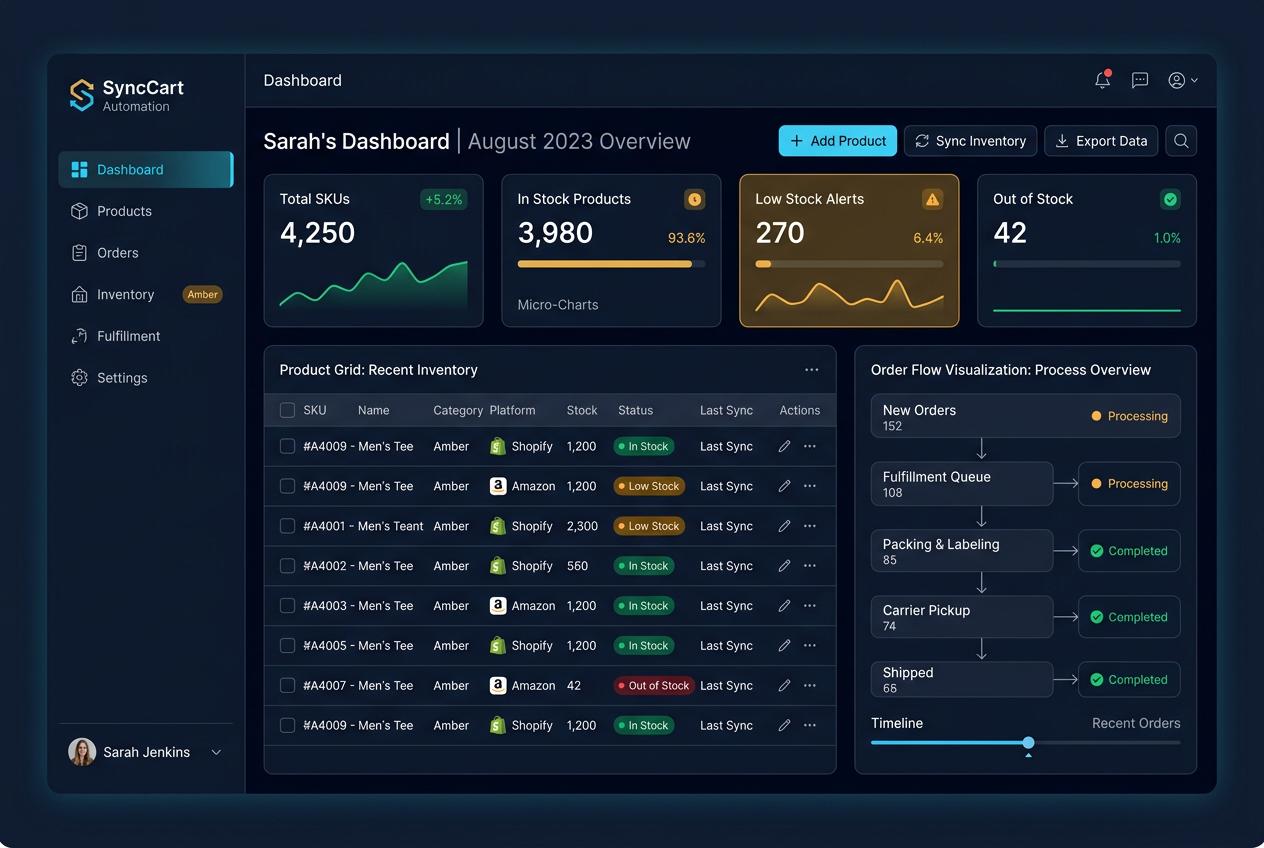Click the clock icon on In Stock Products
This screenshot has width=1264, height=848.
pos(694,199)
